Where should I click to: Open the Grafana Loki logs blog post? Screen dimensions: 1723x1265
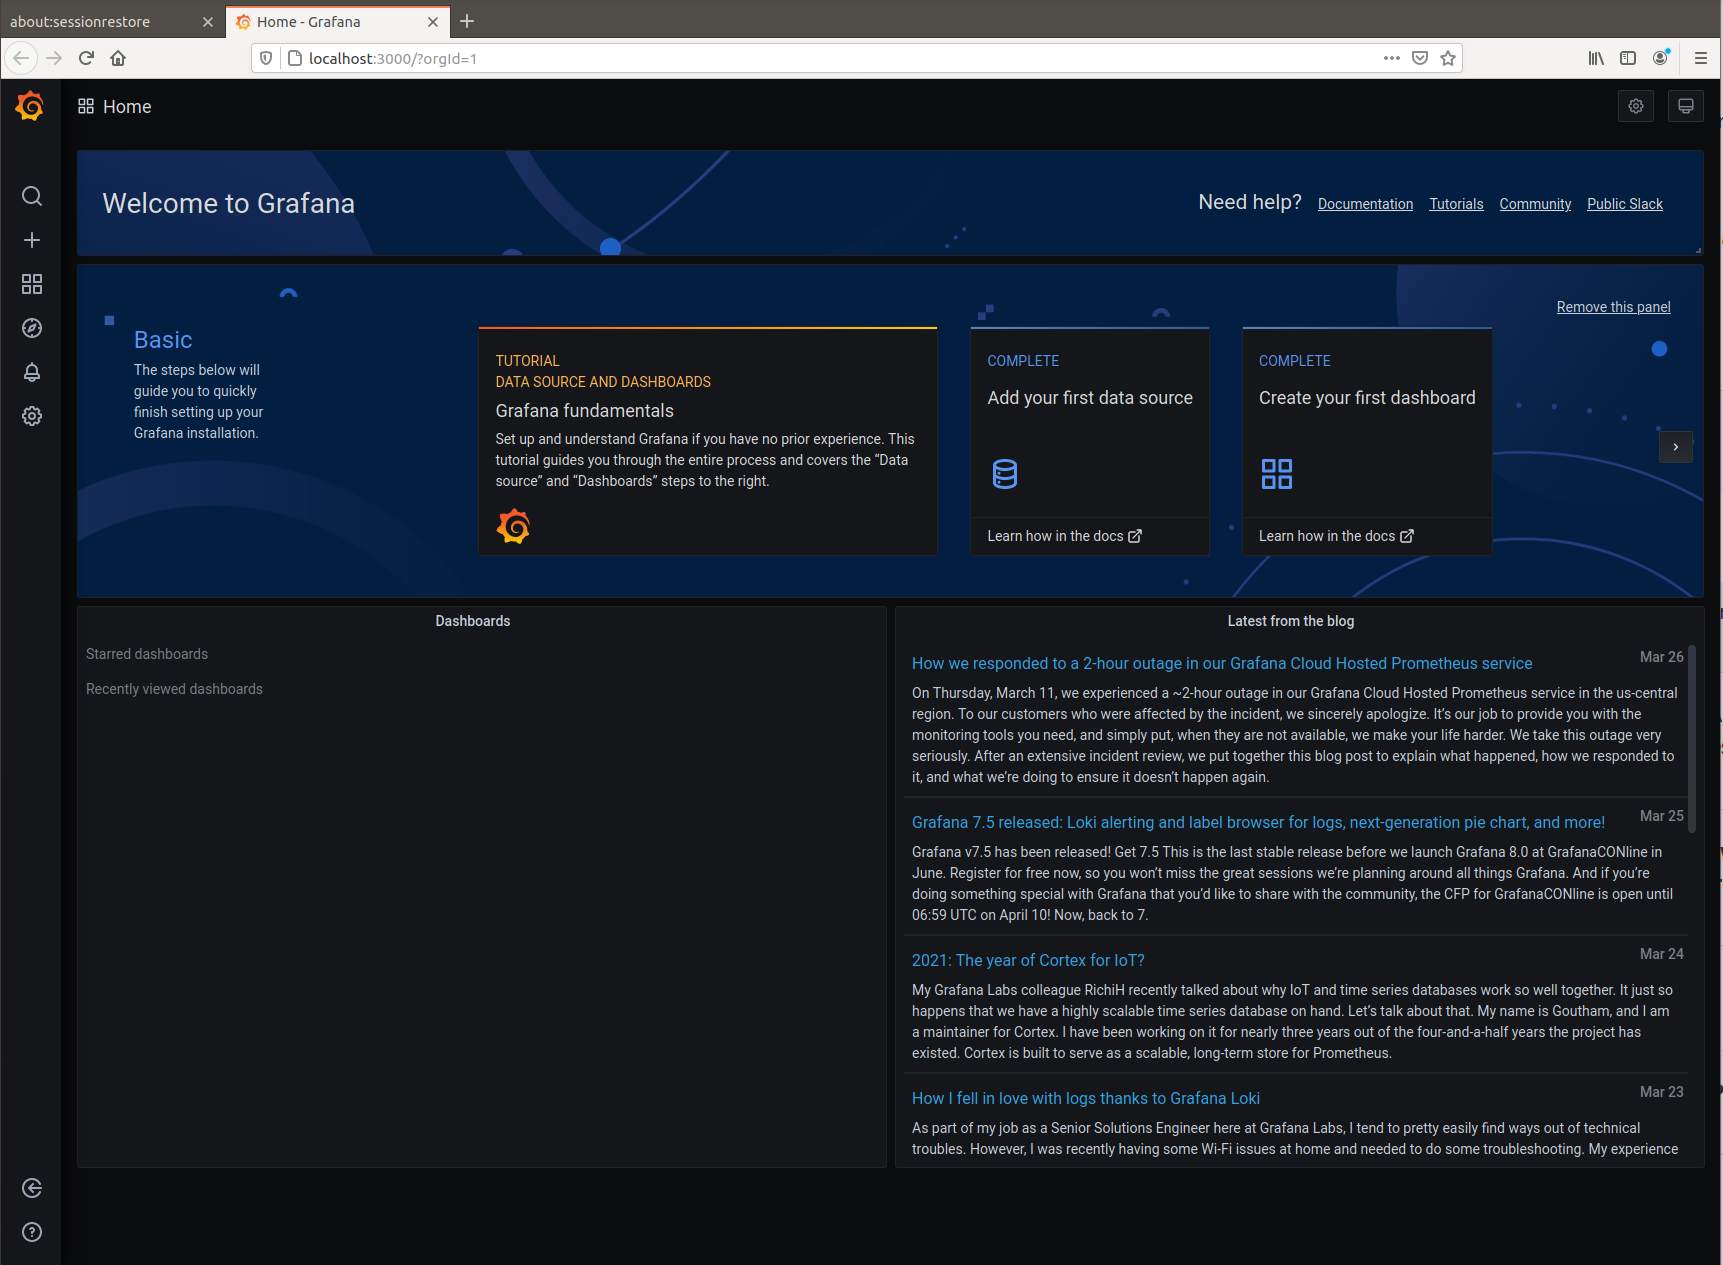pyautogui.click(x=1086, y=1098)
